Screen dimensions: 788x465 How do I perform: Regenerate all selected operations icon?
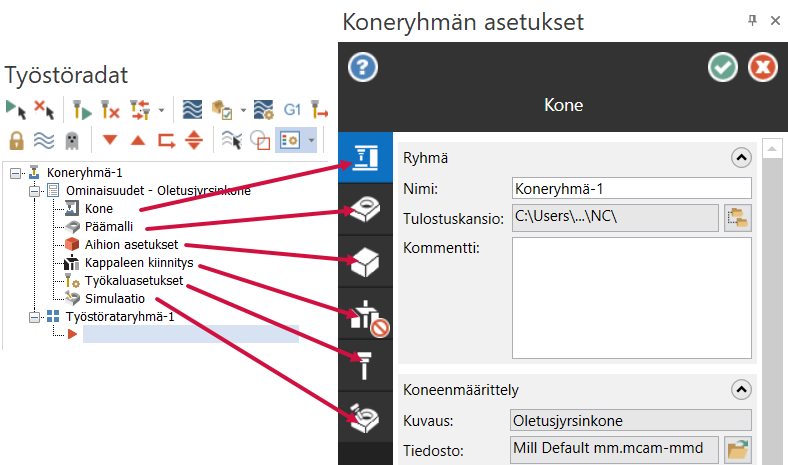click(82, 109)
